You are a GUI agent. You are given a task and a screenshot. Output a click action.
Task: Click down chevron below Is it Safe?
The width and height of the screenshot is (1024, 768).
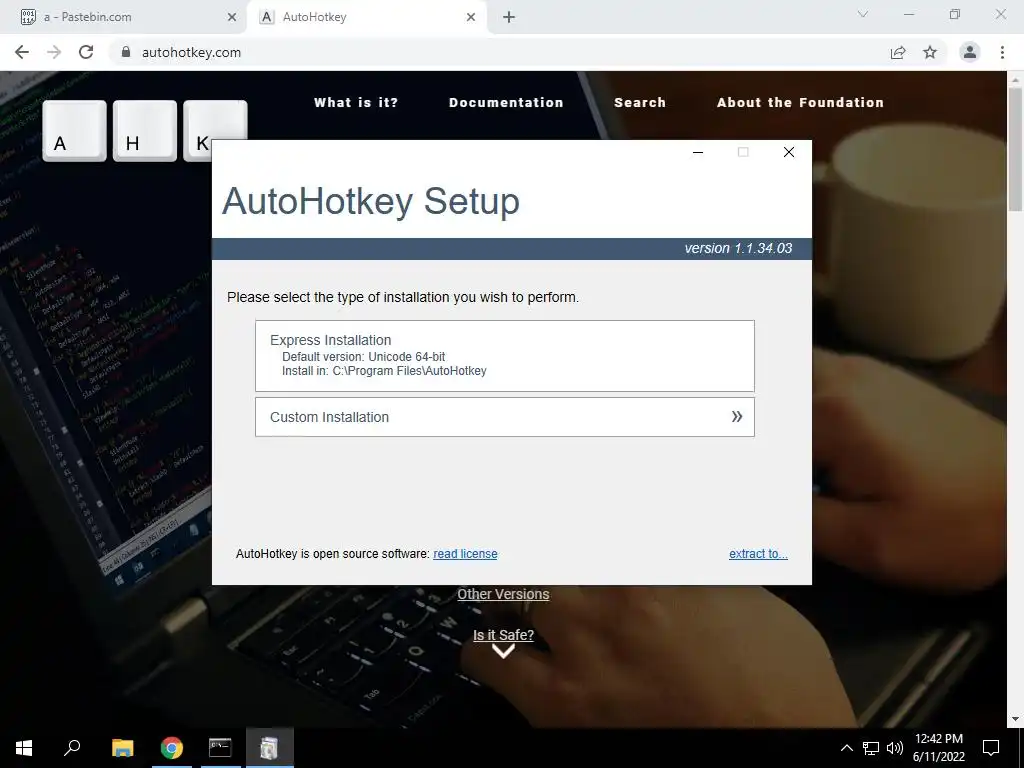[503, 651]
